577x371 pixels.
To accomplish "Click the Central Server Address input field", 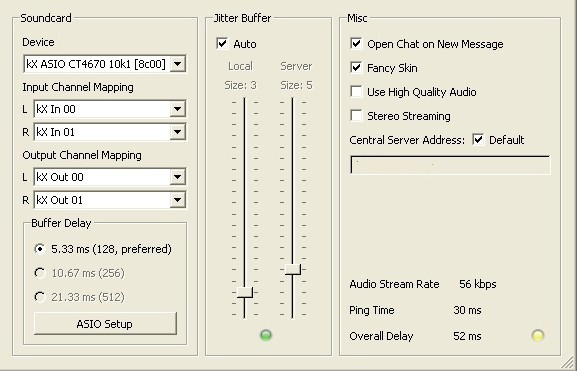I will [x=450, y=165].
